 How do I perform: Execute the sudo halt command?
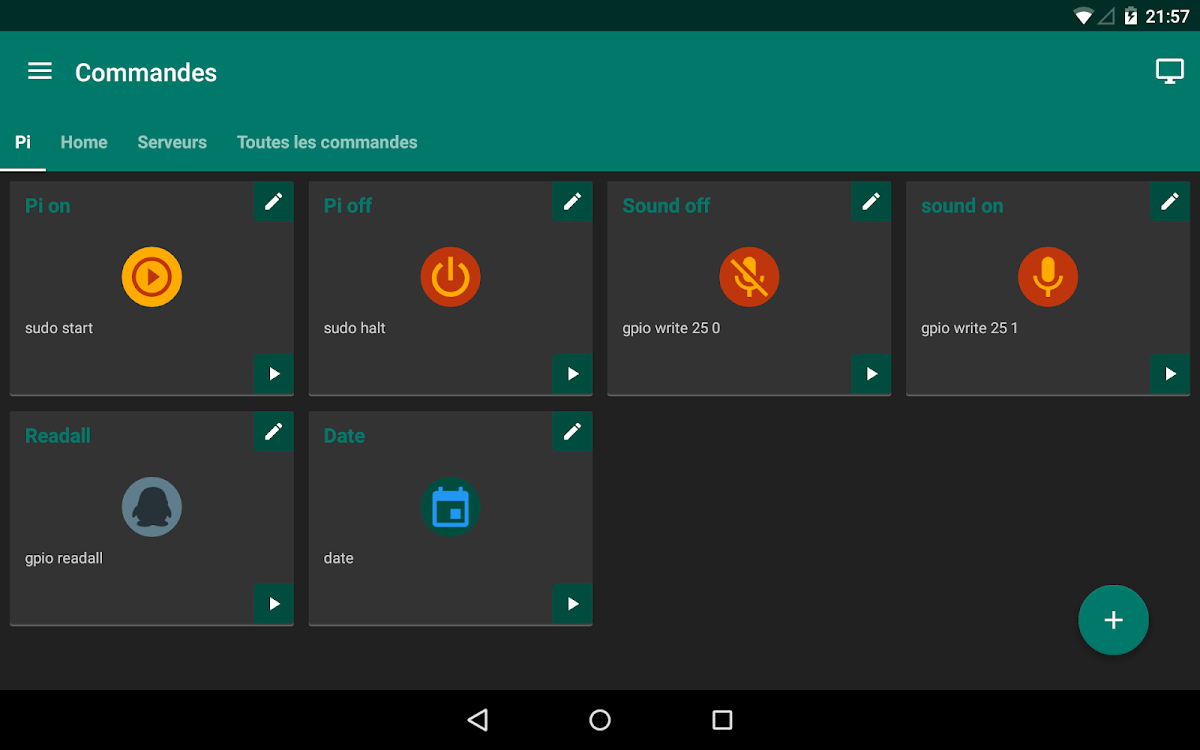572,374
